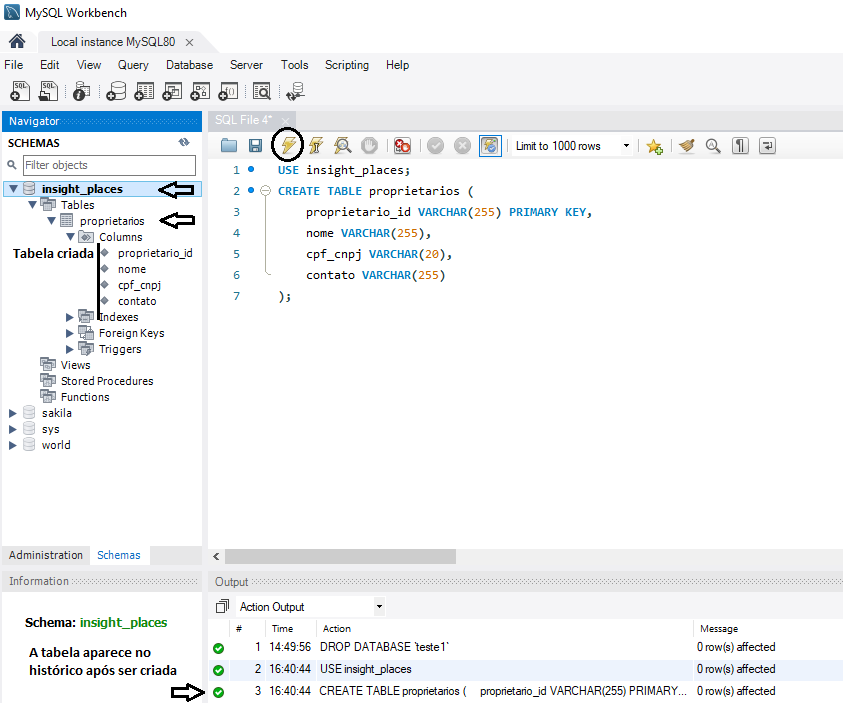The height and width of the screenshot is (703, 843).
Task: Fold the CREATE TABLE code block
Action: [265, 190]
